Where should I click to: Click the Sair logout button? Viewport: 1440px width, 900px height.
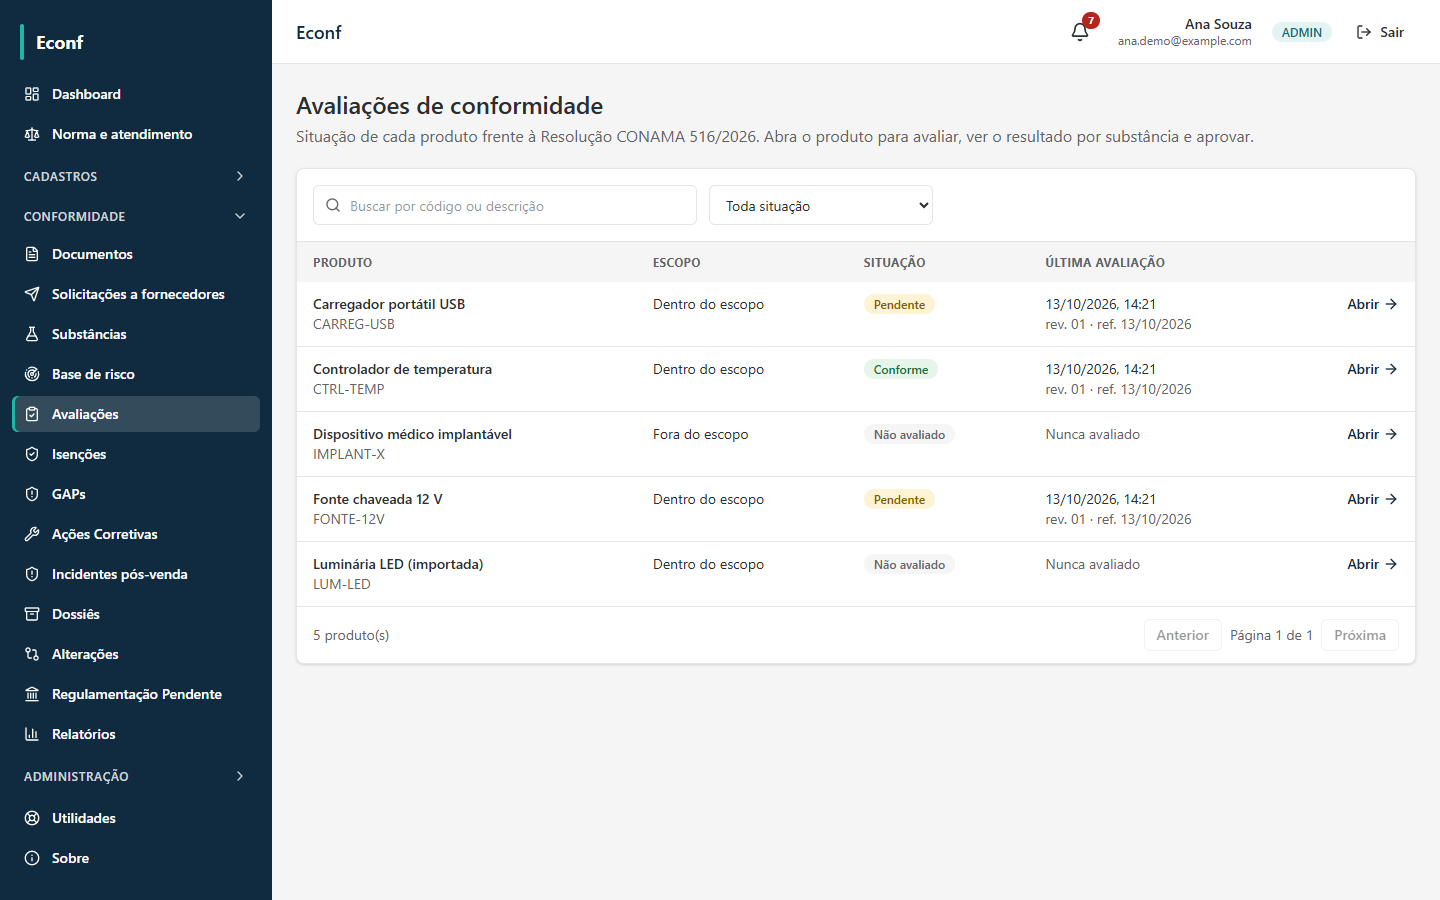pyautogui.click(x=1380, y=32)
